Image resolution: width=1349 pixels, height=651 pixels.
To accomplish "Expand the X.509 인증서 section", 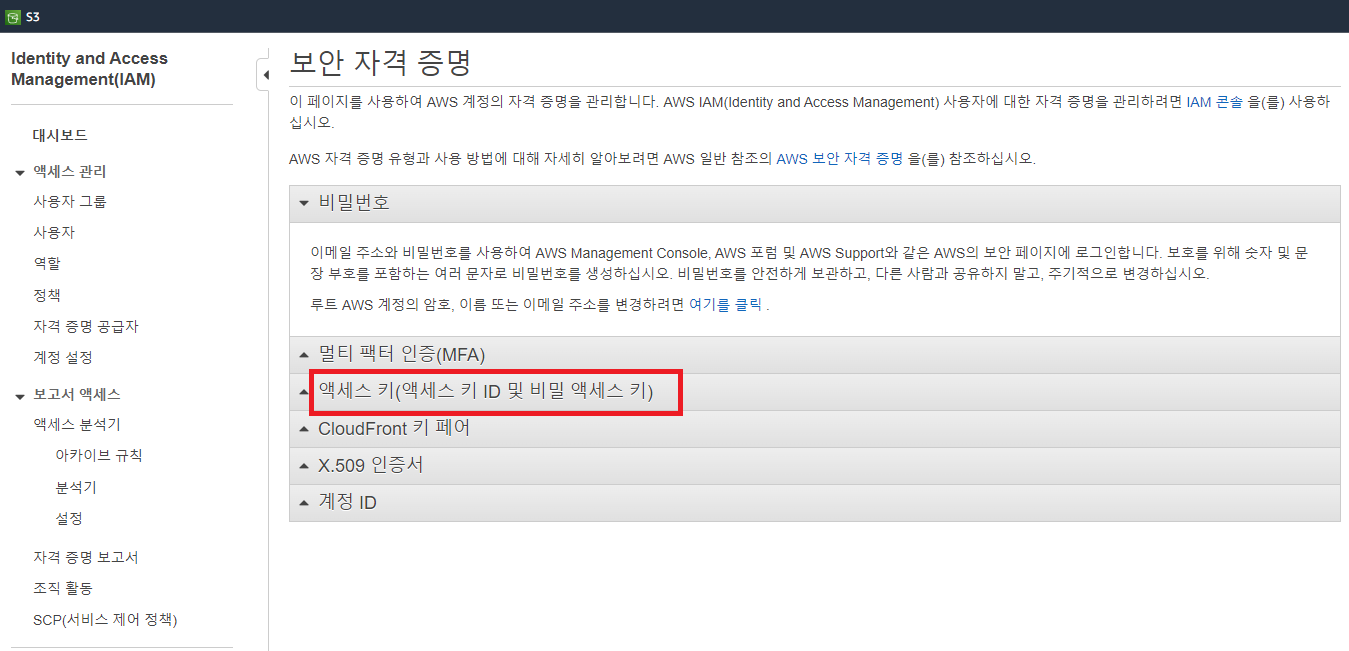I will pyautogui.click(x=814, y=466).
